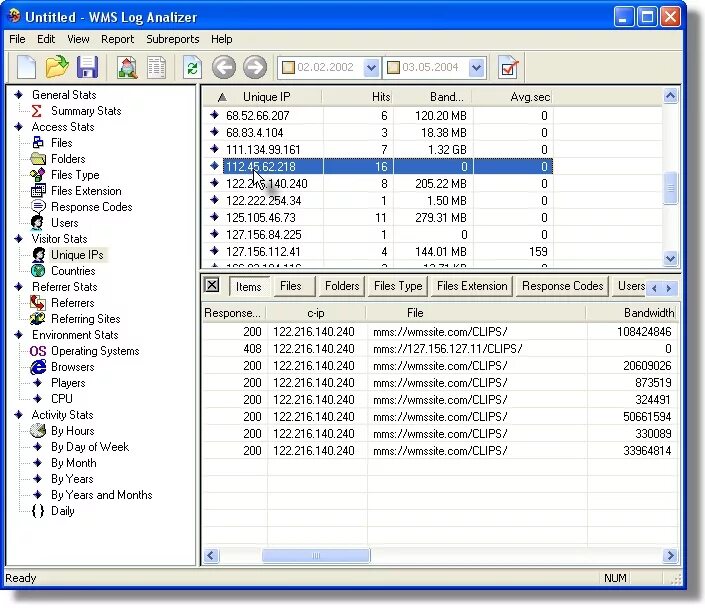Click the 408 response code cell
This screenshot has width=705, height=608.
tap(252, 349)
